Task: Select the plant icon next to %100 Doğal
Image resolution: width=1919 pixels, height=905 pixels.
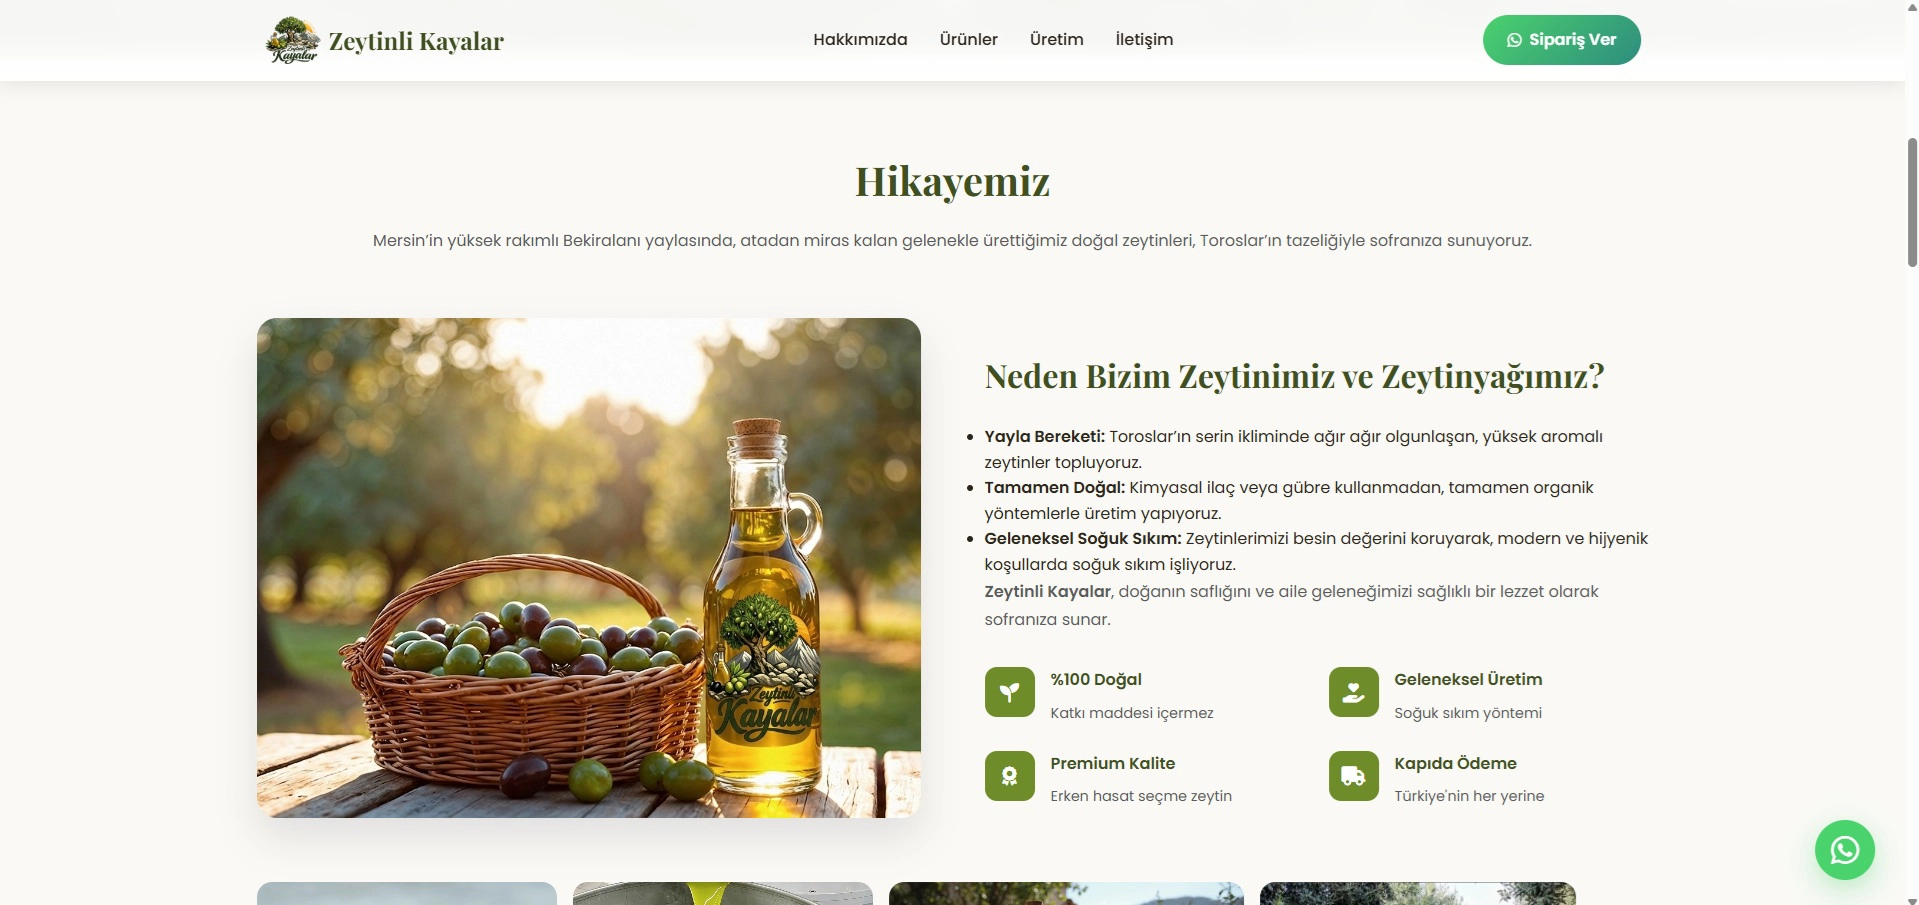Action: click(1009, 691)
